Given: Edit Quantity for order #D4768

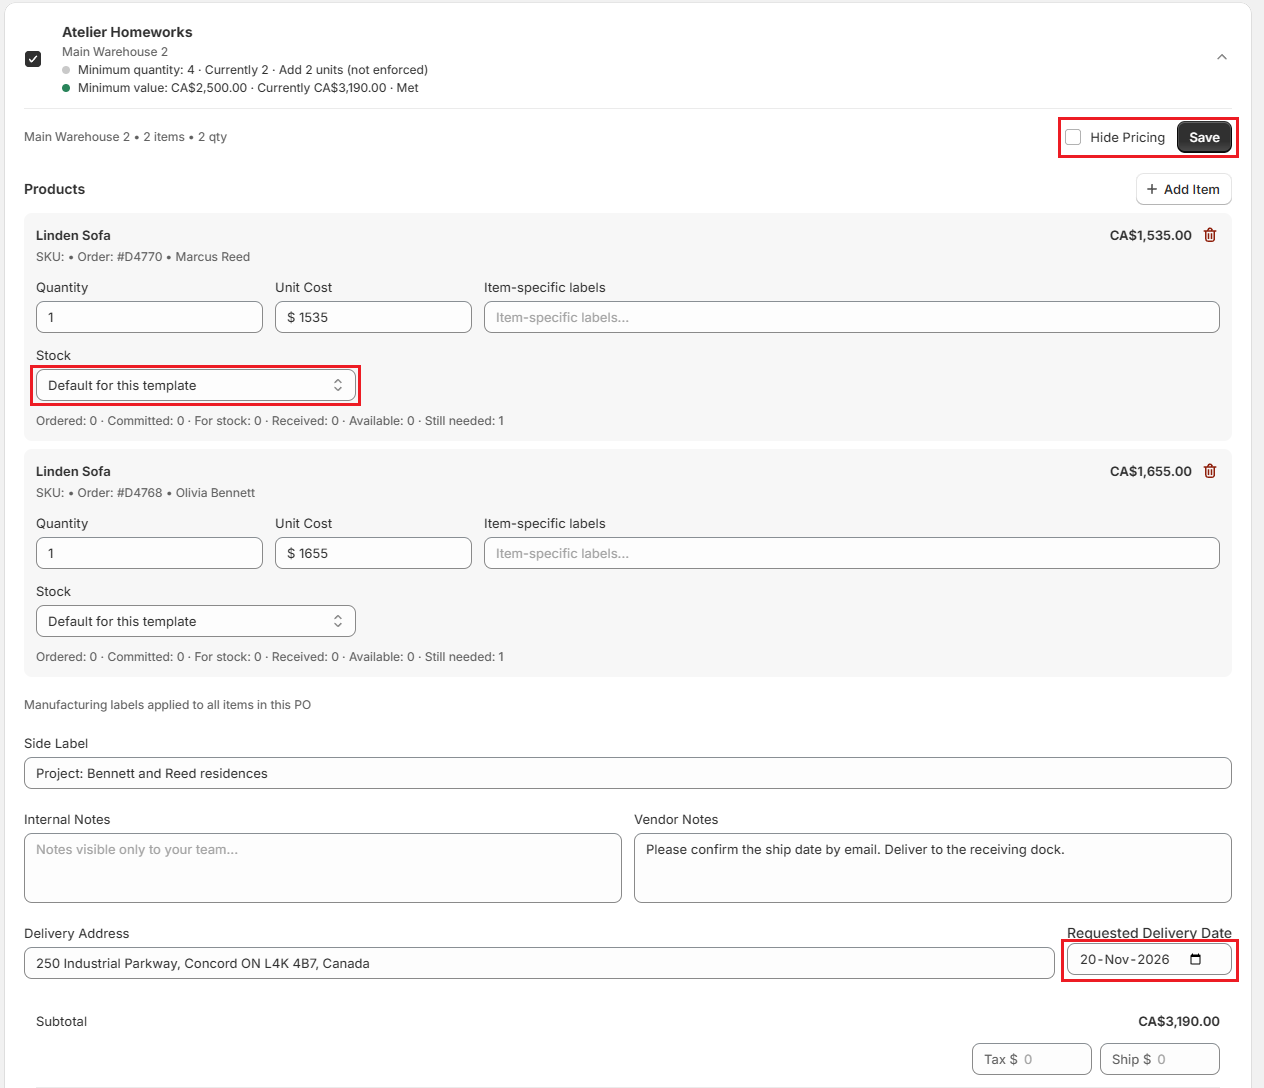Looking at the screenshot, I should (x=149, y=553).
